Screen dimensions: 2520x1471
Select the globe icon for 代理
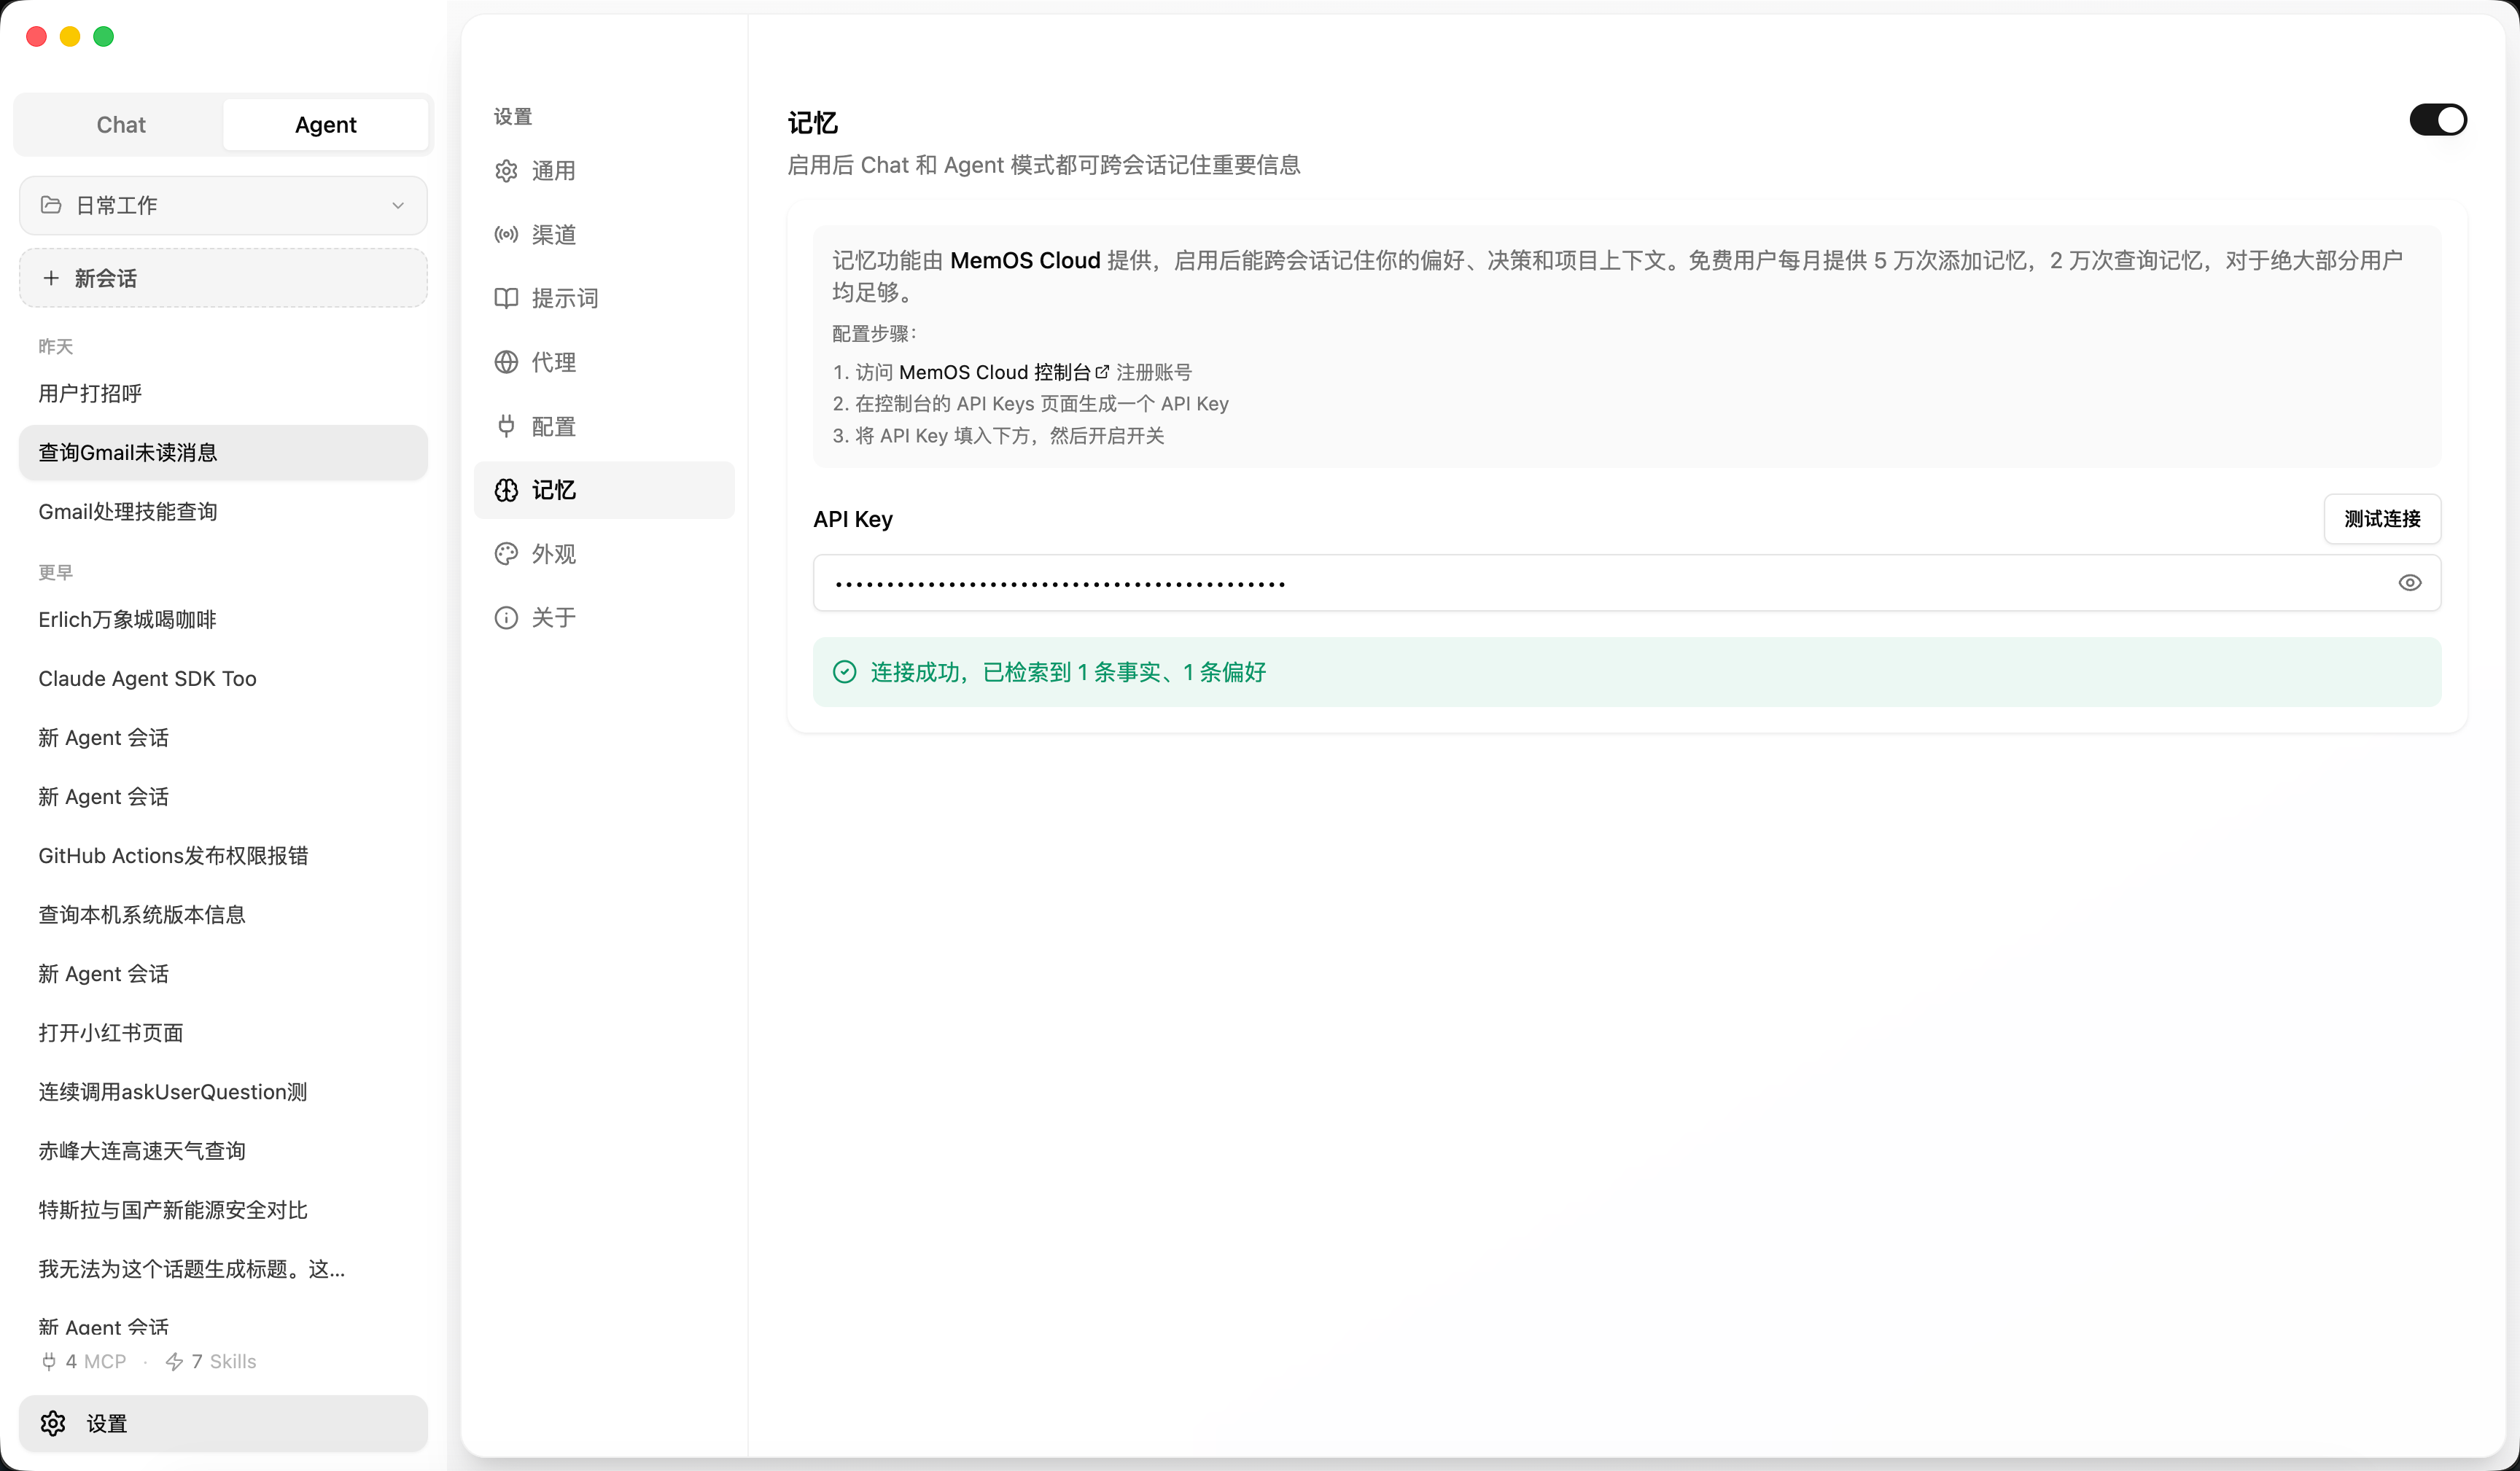506,362
